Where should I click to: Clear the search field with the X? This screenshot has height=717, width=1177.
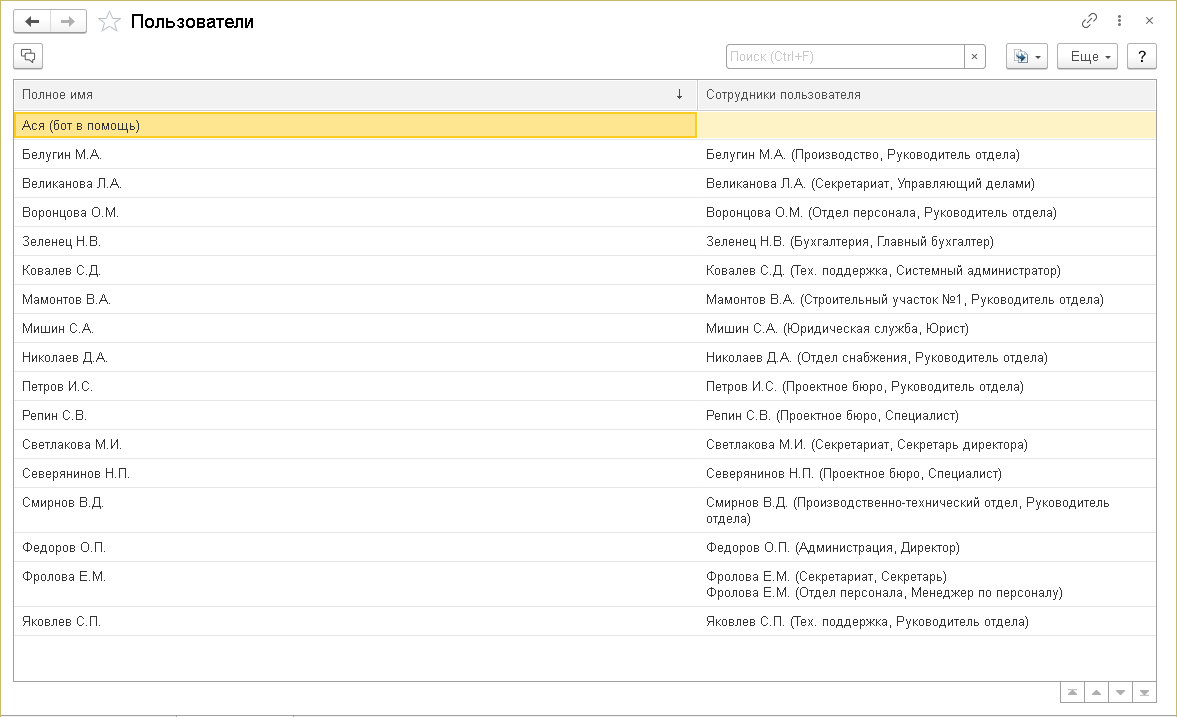point(975,57)
